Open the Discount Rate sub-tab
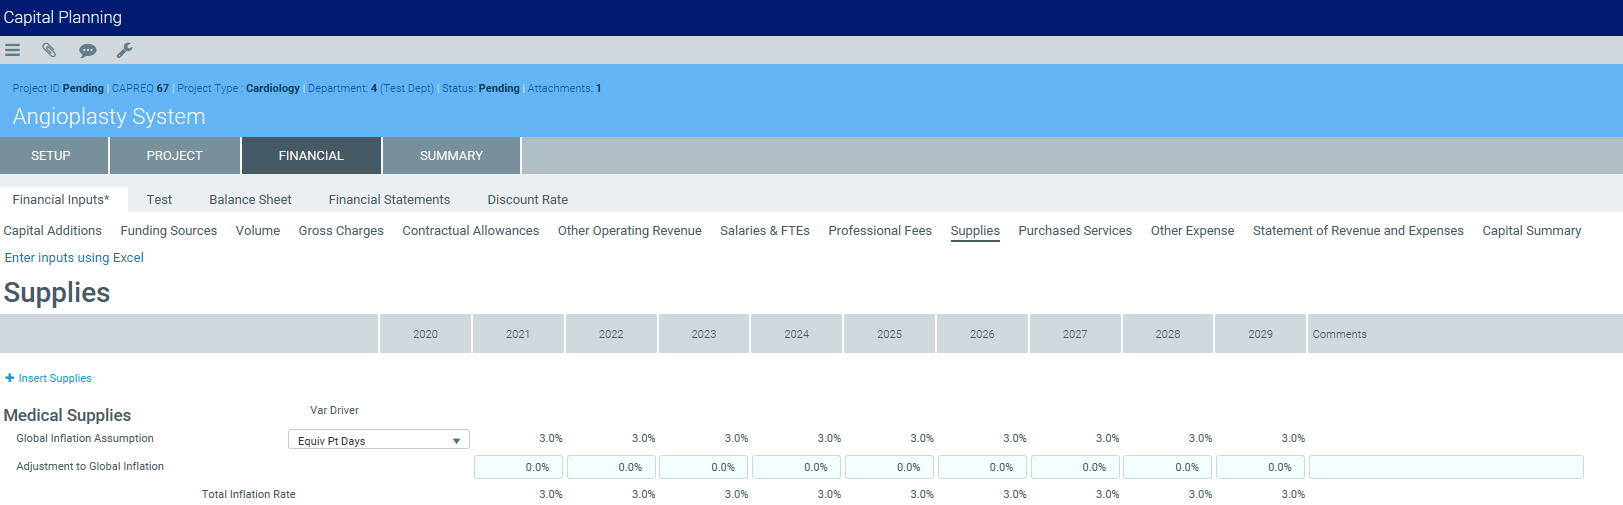1623x505 pixels. 527,200
